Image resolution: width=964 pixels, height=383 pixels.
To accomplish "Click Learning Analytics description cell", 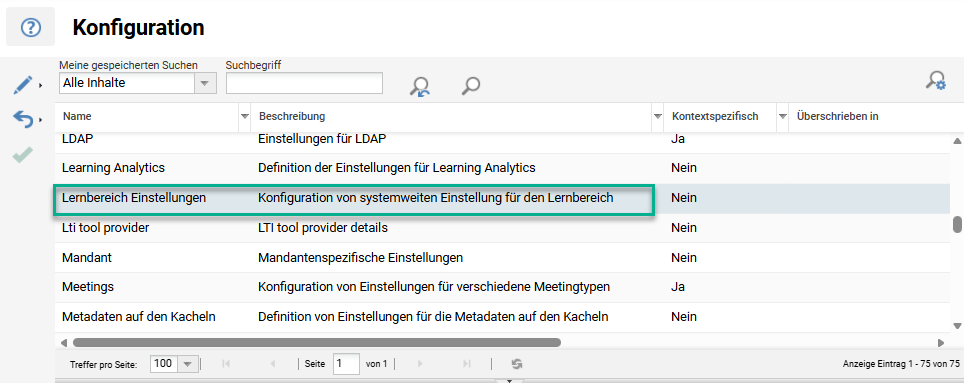I will [397, 168].
